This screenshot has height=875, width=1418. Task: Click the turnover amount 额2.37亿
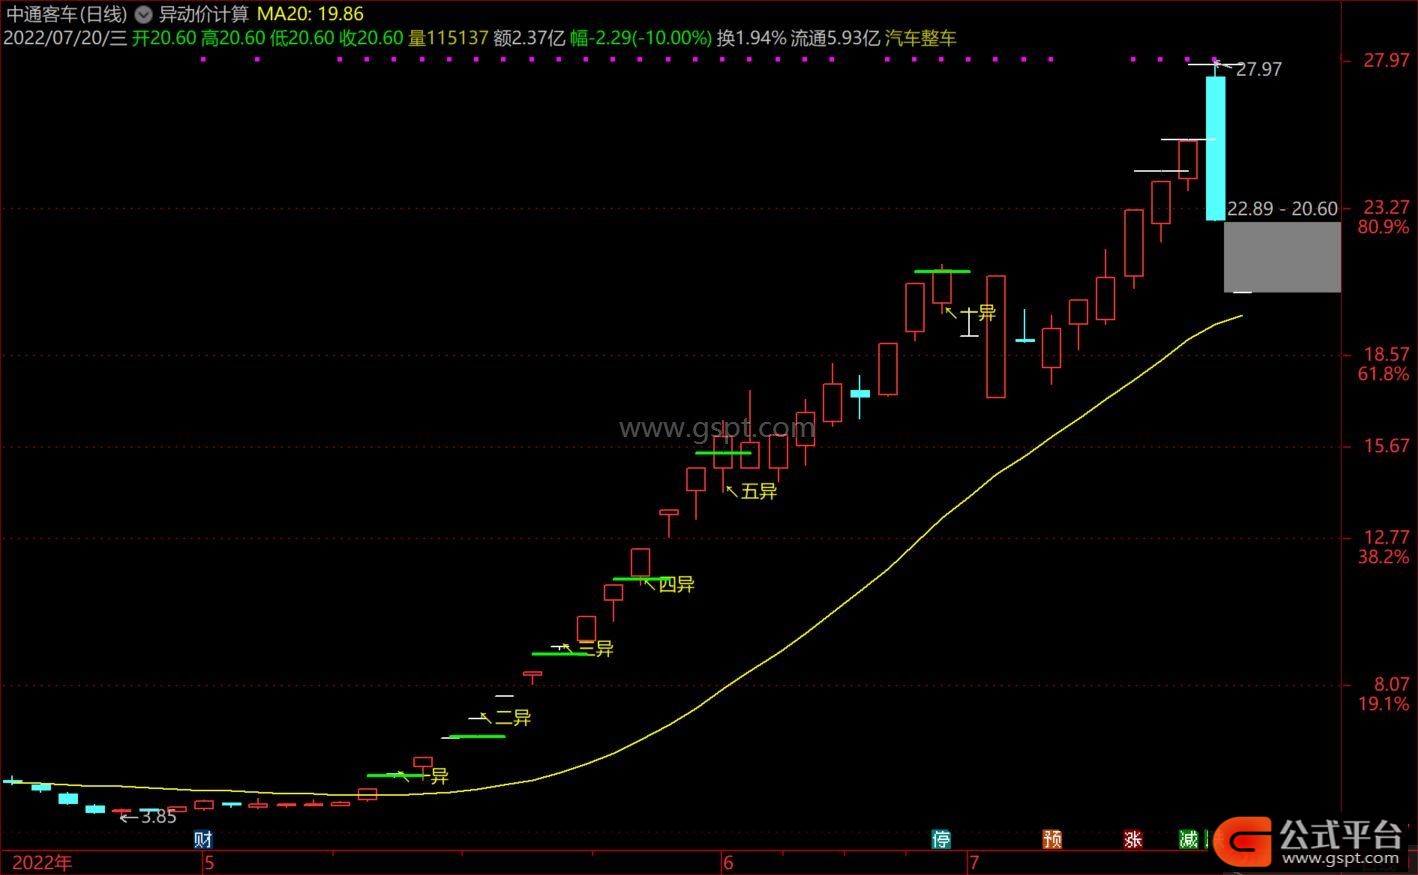tap(529, 38)
